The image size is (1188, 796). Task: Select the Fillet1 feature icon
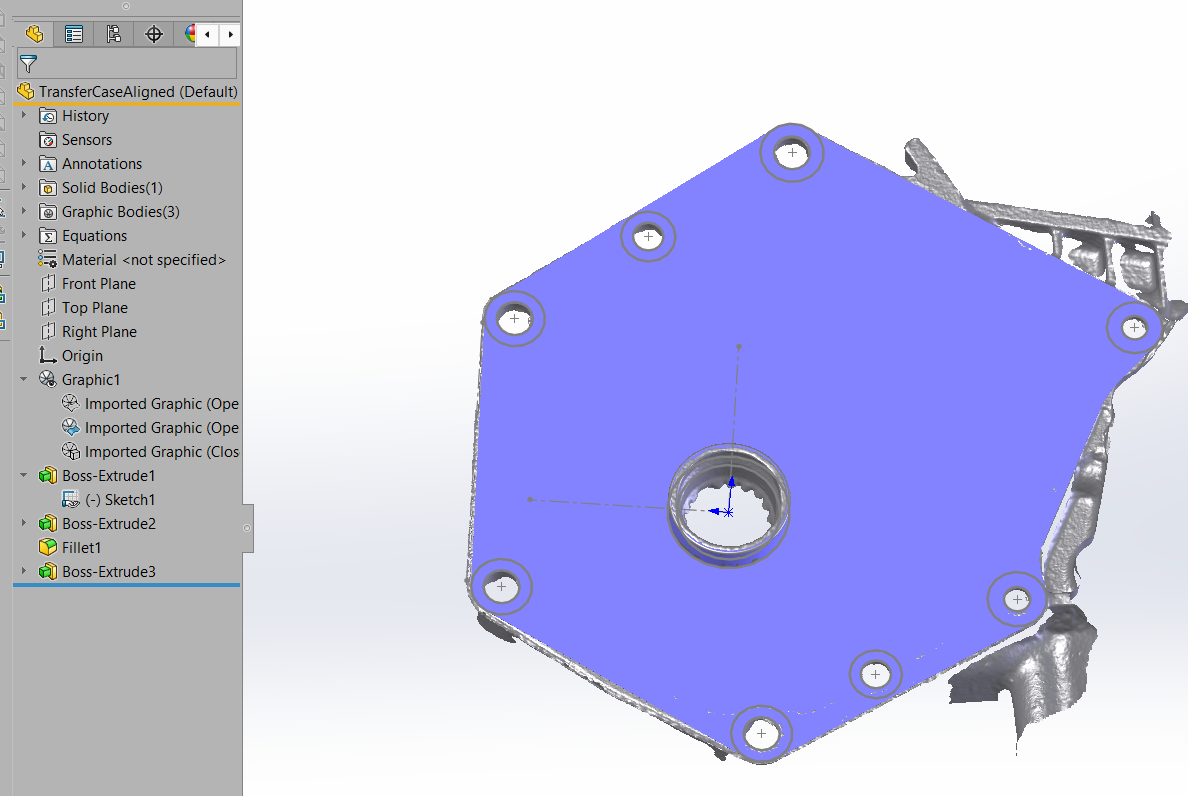(47, 548)
